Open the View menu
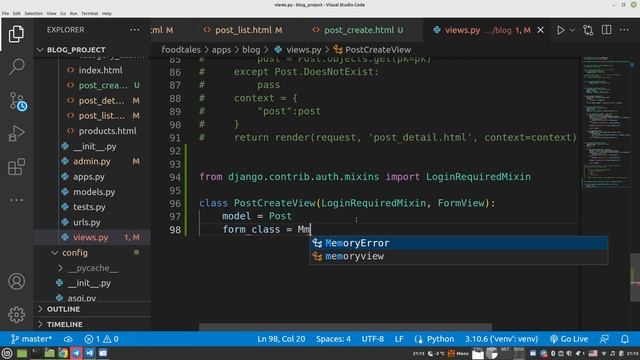The height and width of the screenshot is (360, 640). coord(51,13)
